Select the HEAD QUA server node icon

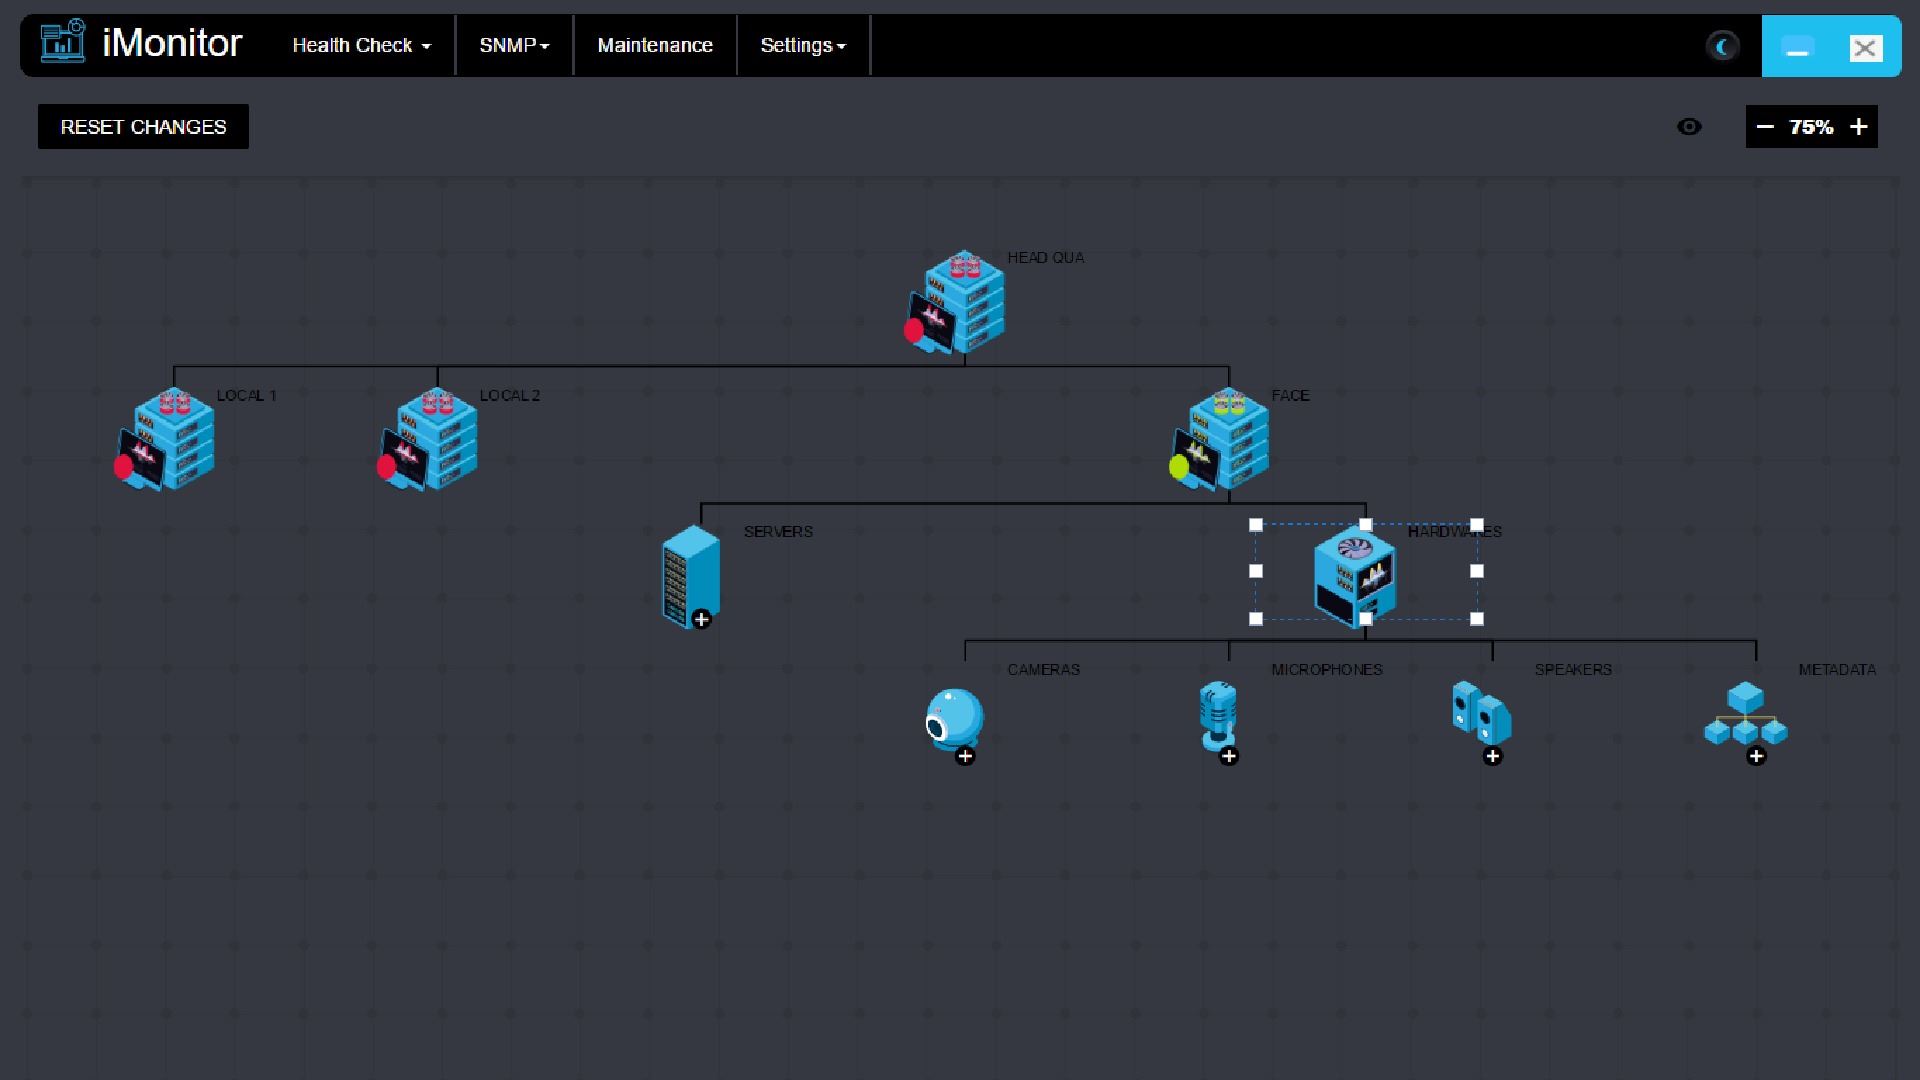(956, 302)
